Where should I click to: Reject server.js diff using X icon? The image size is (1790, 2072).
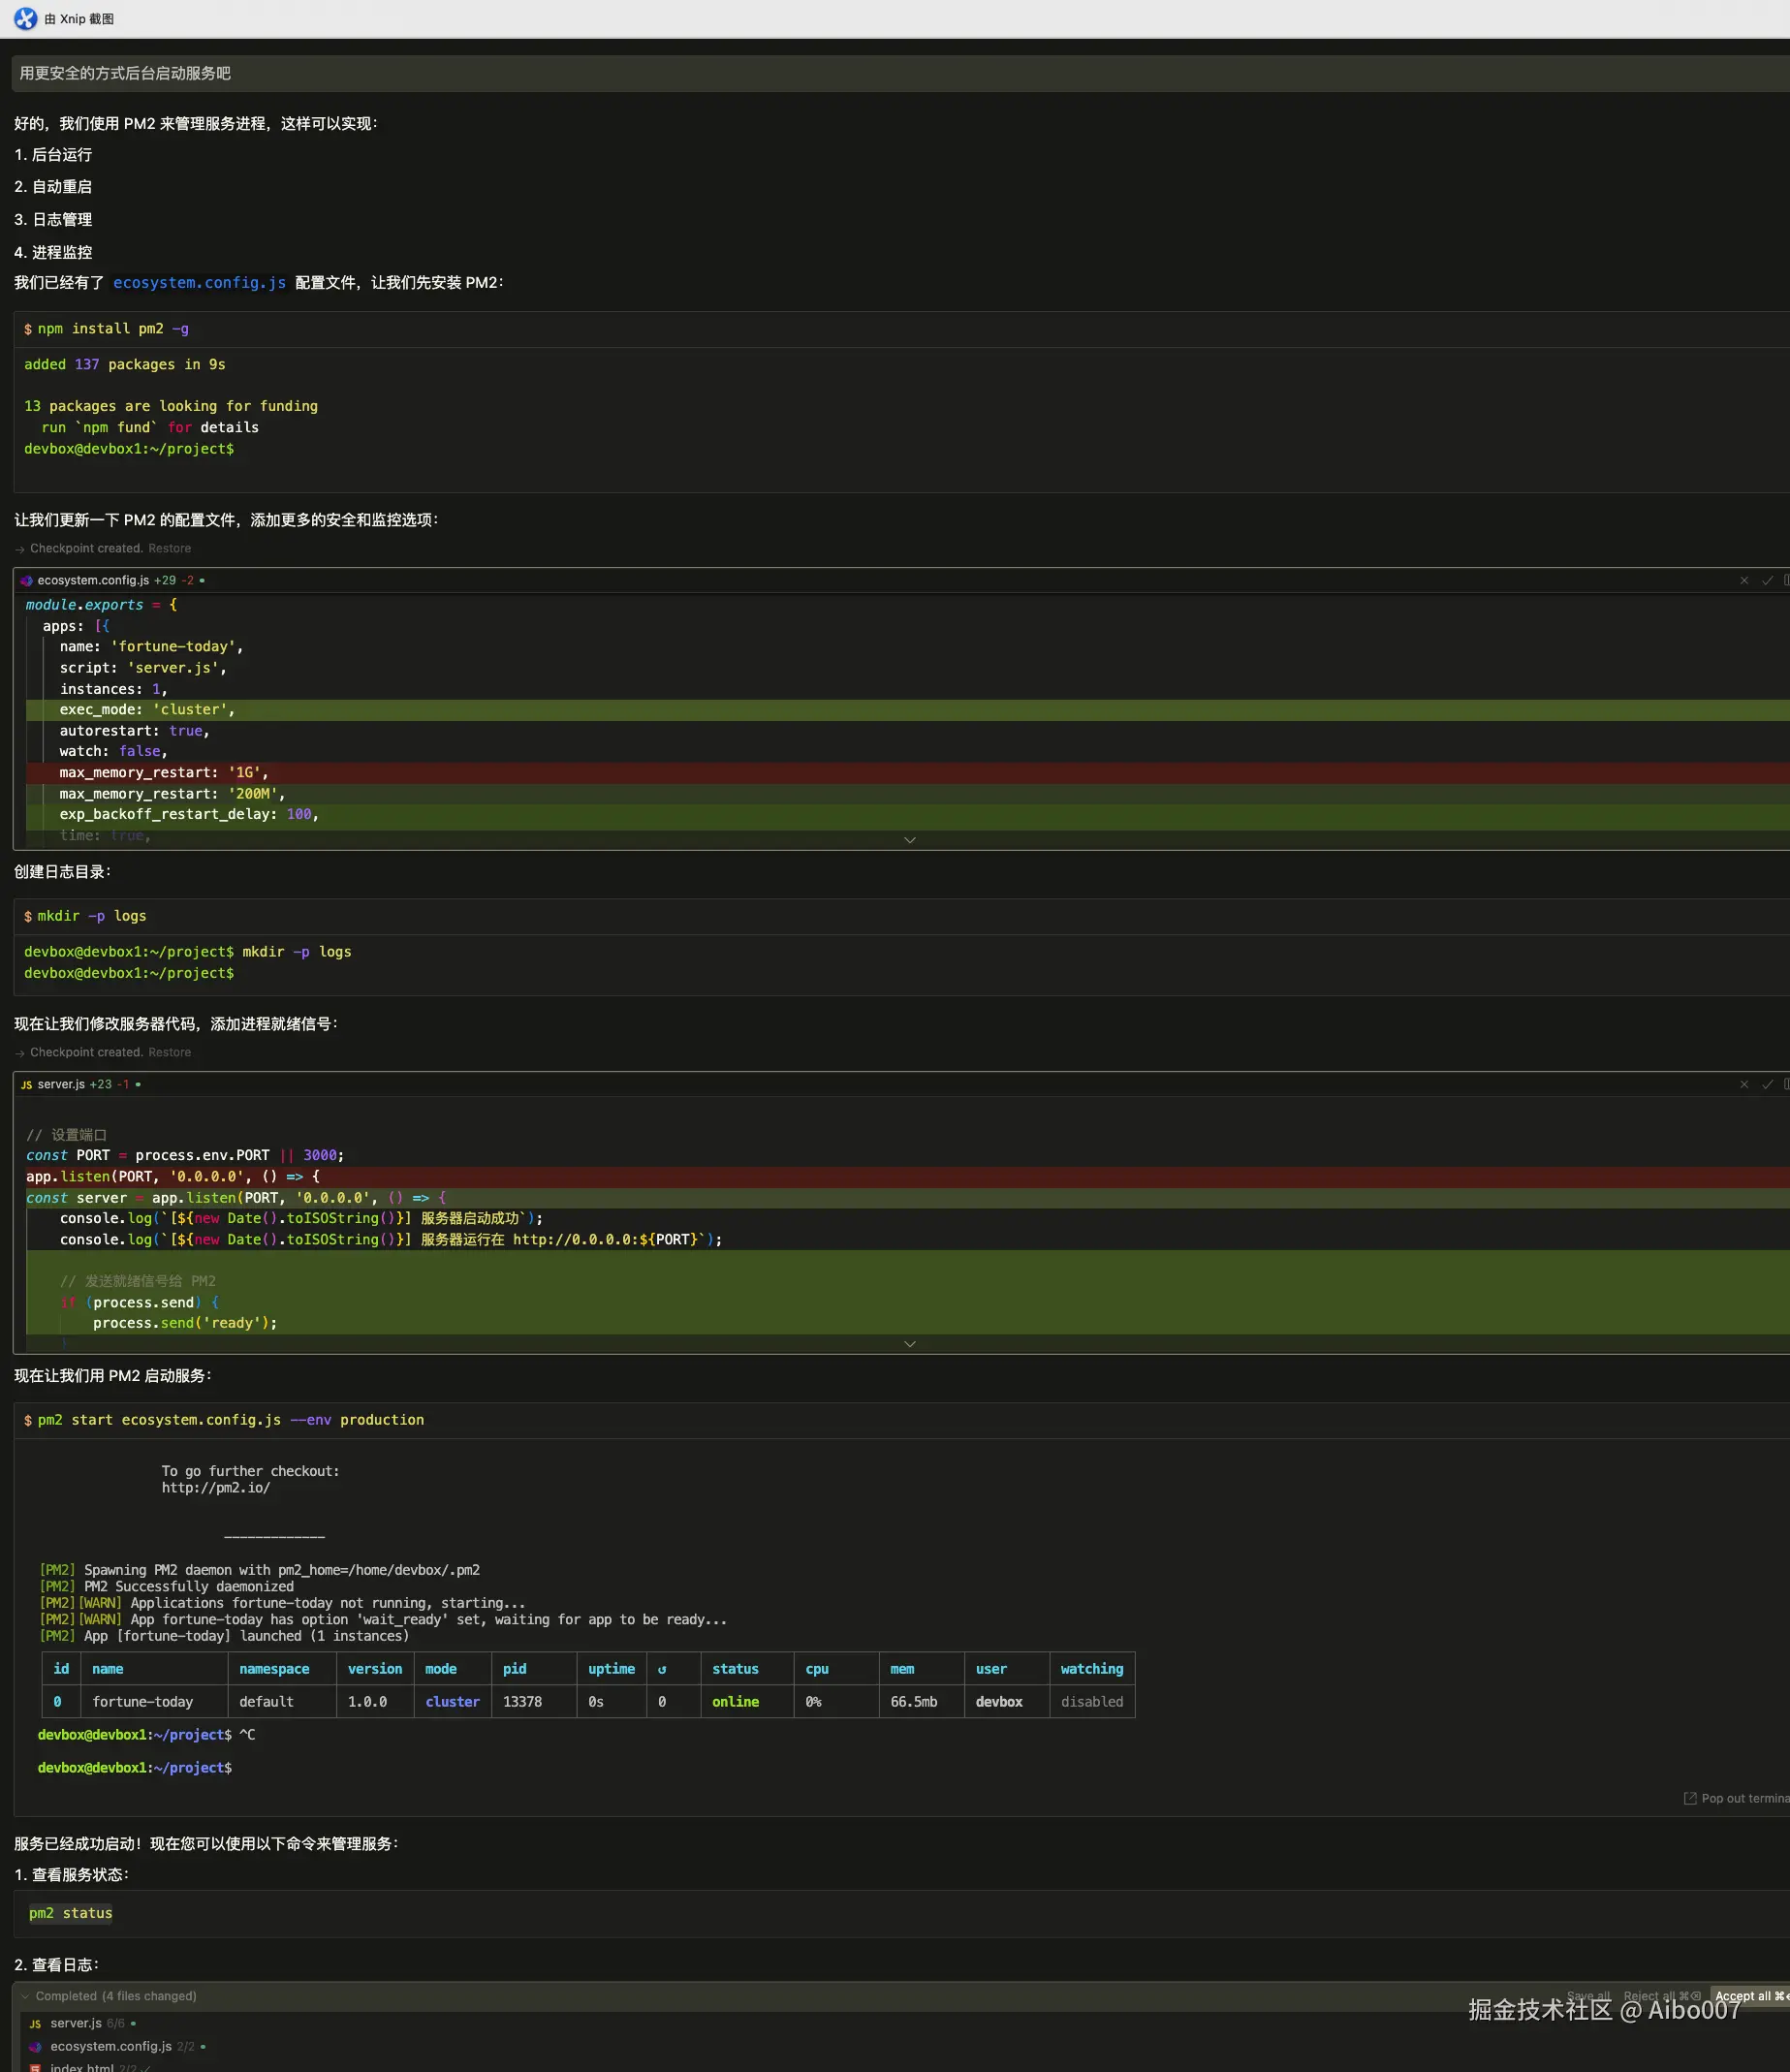click(x=1744, y=1084)
